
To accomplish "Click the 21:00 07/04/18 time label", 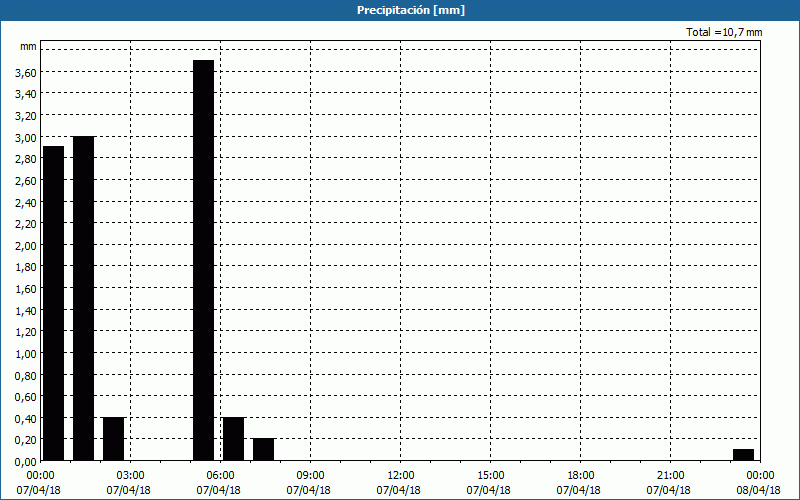I will pyautogui.click(x=669, y=483).
